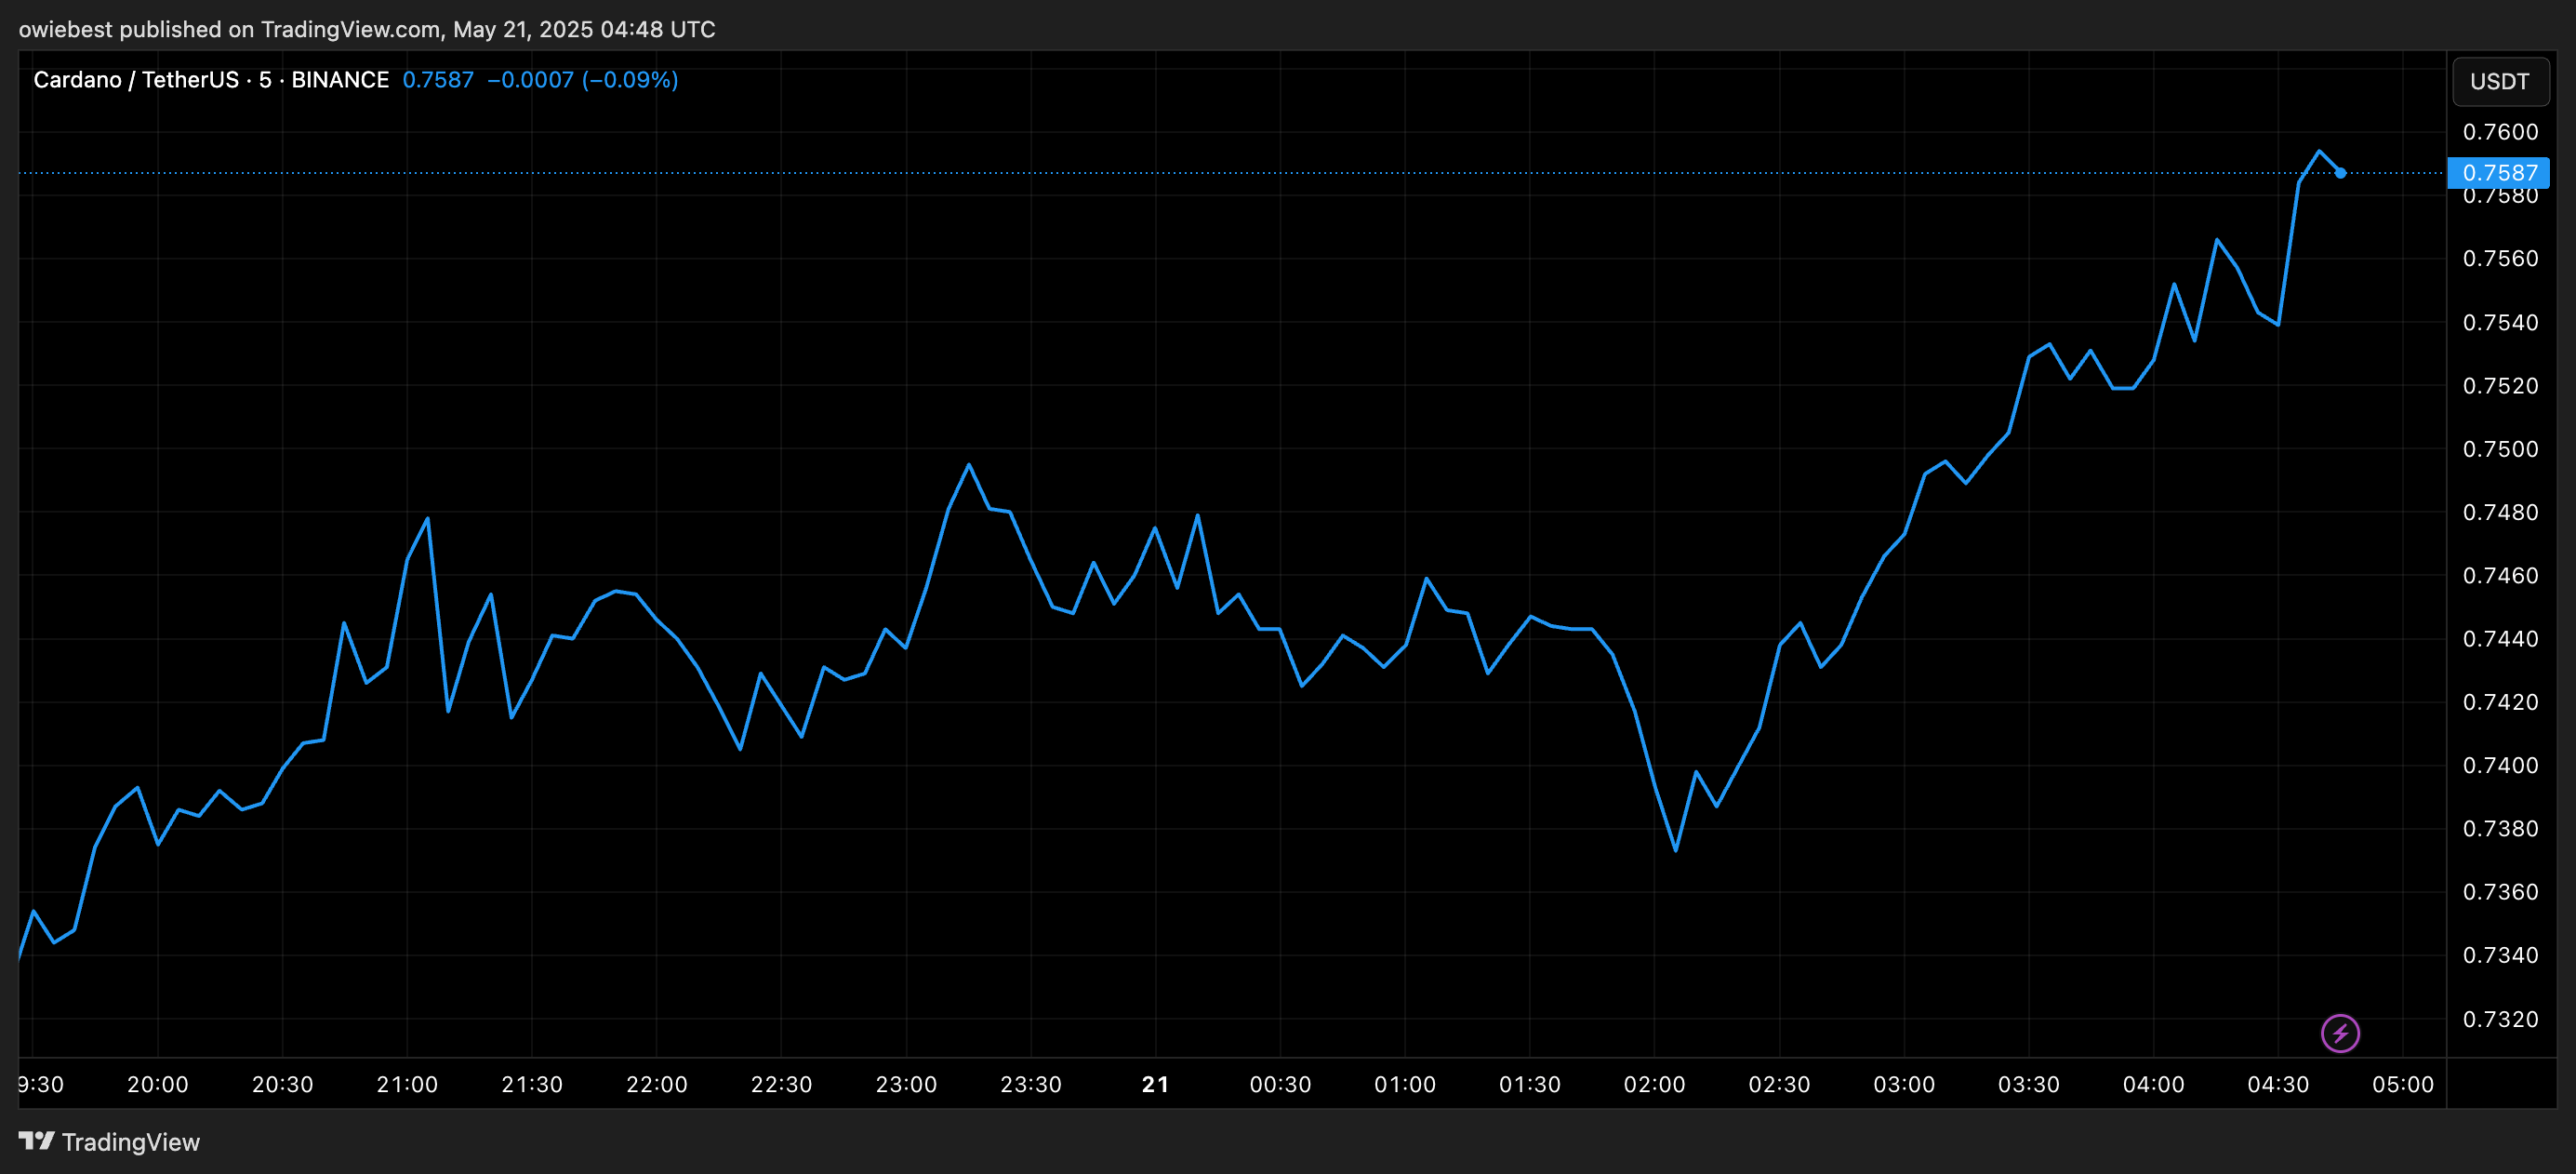Click the 20:00 time axis label
The height and width of the screenshot is (1174, 2576).
tap(157, 1084)
